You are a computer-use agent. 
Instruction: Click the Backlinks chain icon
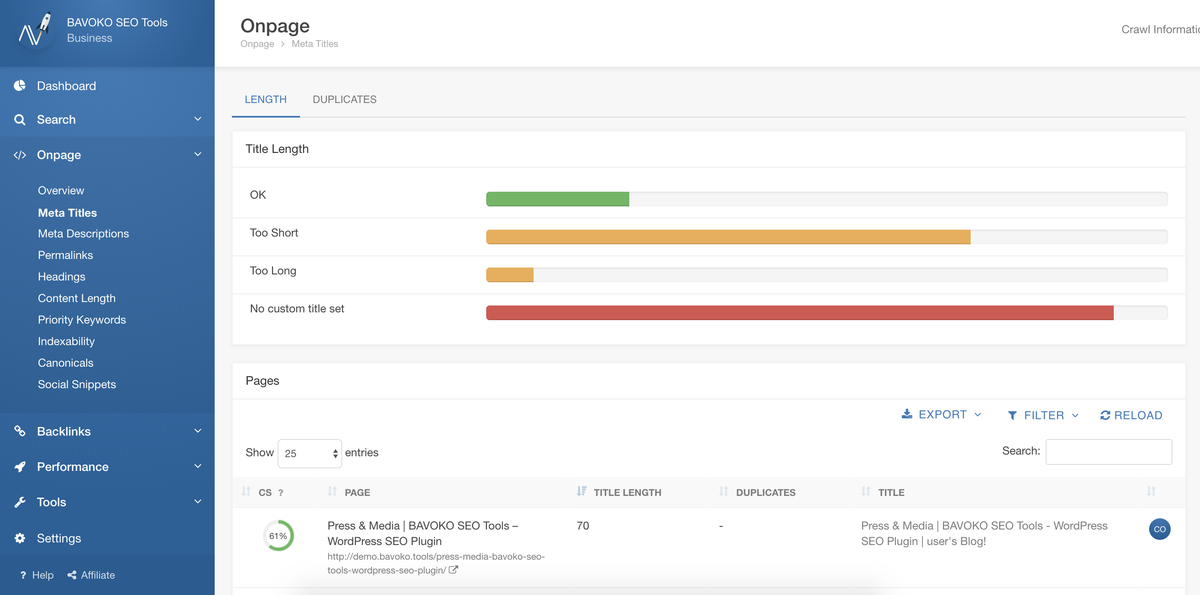tap(20, 431)
